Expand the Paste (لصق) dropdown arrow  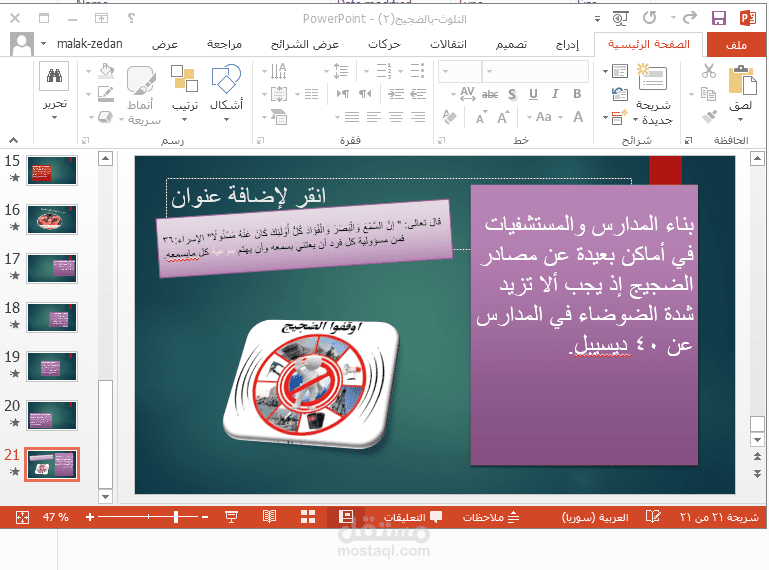point(741,118)
